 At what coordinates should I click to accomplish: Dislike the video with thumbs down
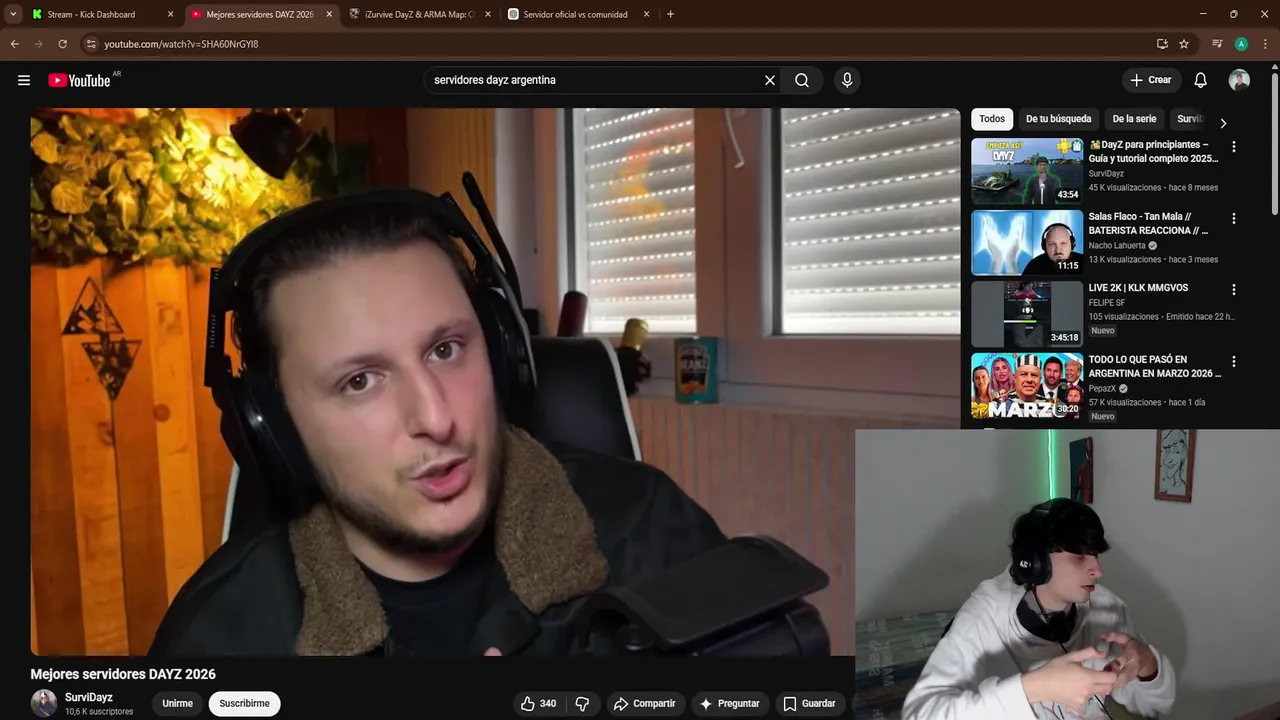(x=582, y=704)
